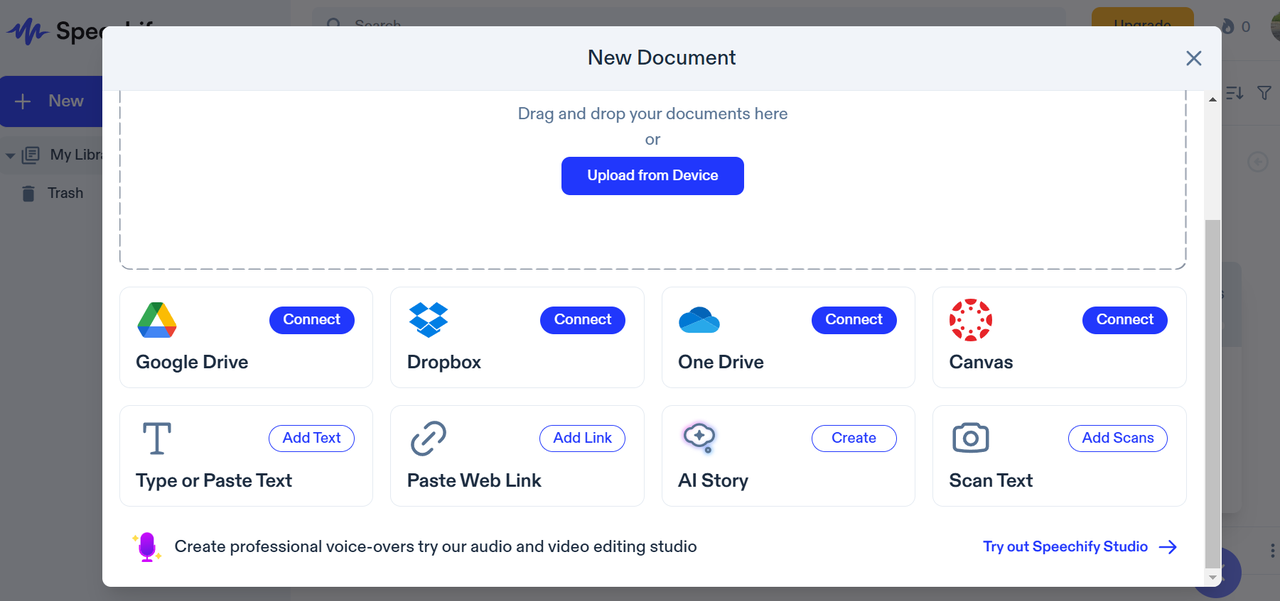Click the Type or Paste Text T icon
The image size is (1280, 601).
[157, 438]
